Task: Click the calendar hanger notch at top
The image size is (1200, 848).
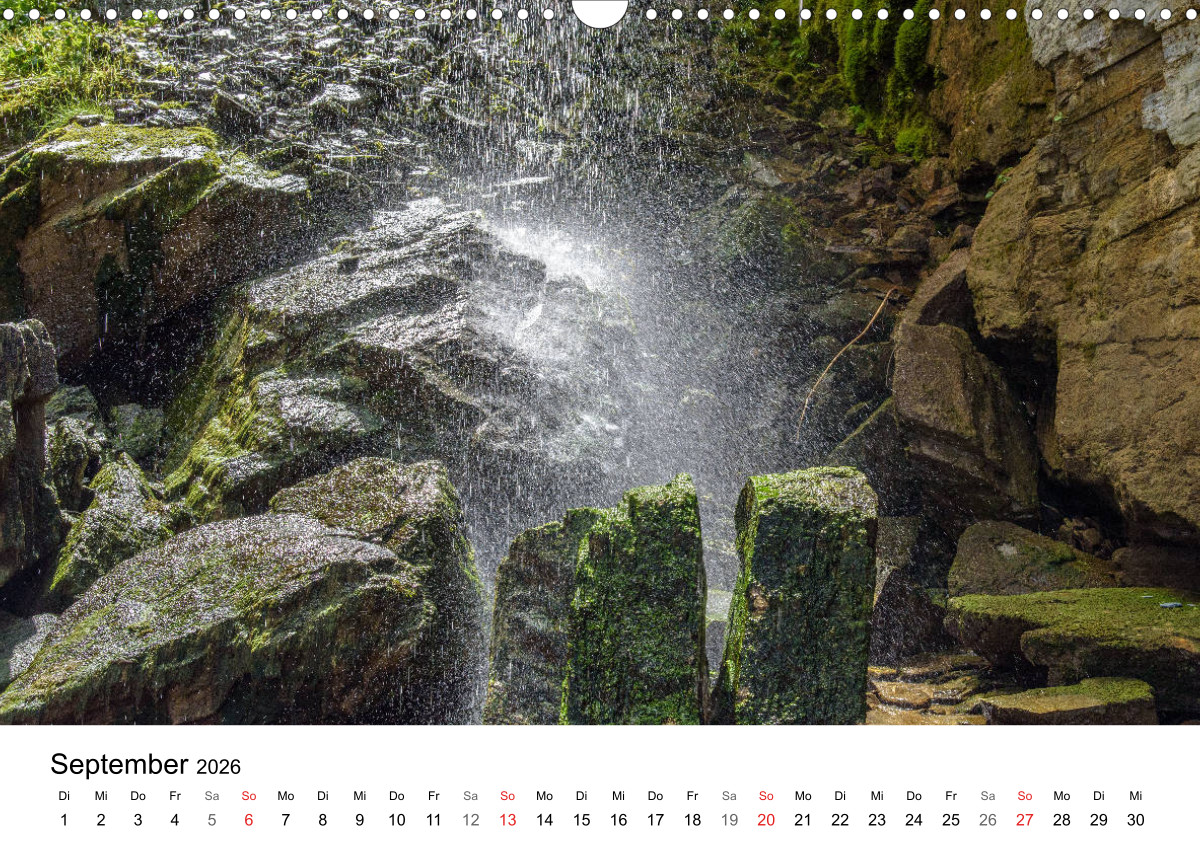Action: pos(600,12)
